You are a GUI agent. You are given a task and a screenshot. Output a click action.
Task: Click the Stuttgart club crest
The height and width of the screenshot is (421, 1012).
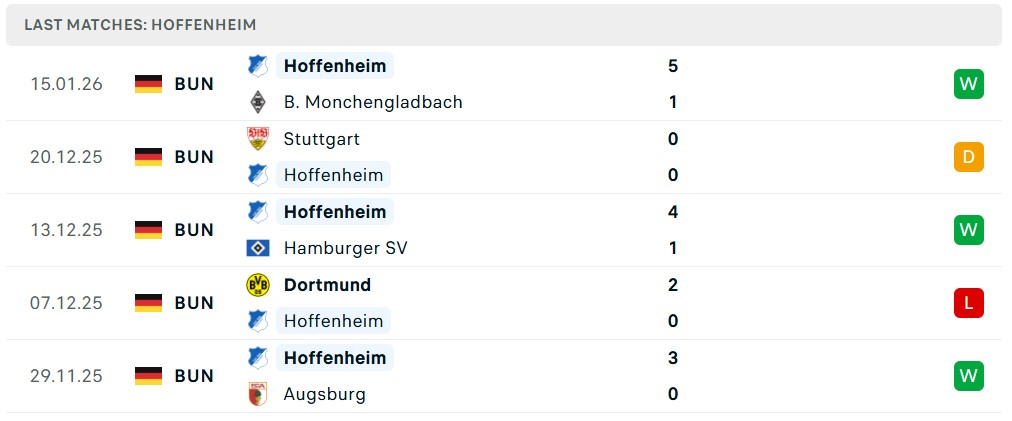(x=258, y=139)
